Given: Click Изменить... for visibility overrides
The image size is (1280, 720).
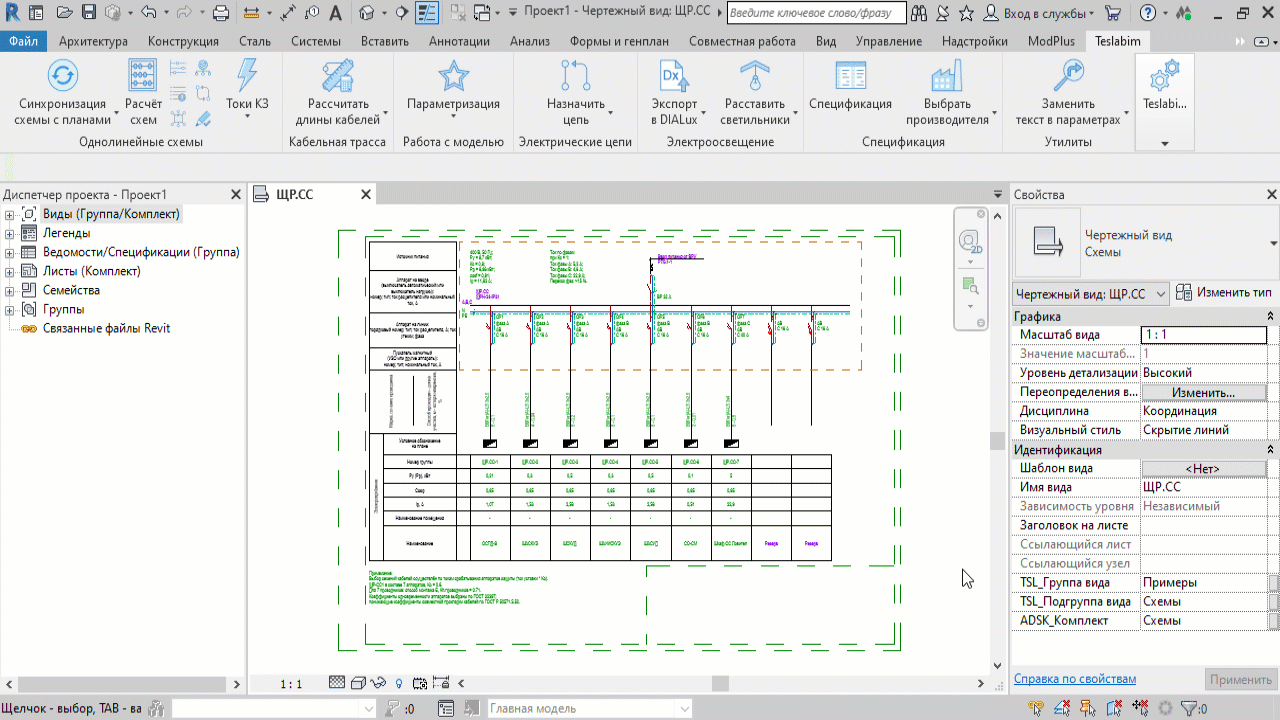Looking at the screenshot, I should 1204,393.
